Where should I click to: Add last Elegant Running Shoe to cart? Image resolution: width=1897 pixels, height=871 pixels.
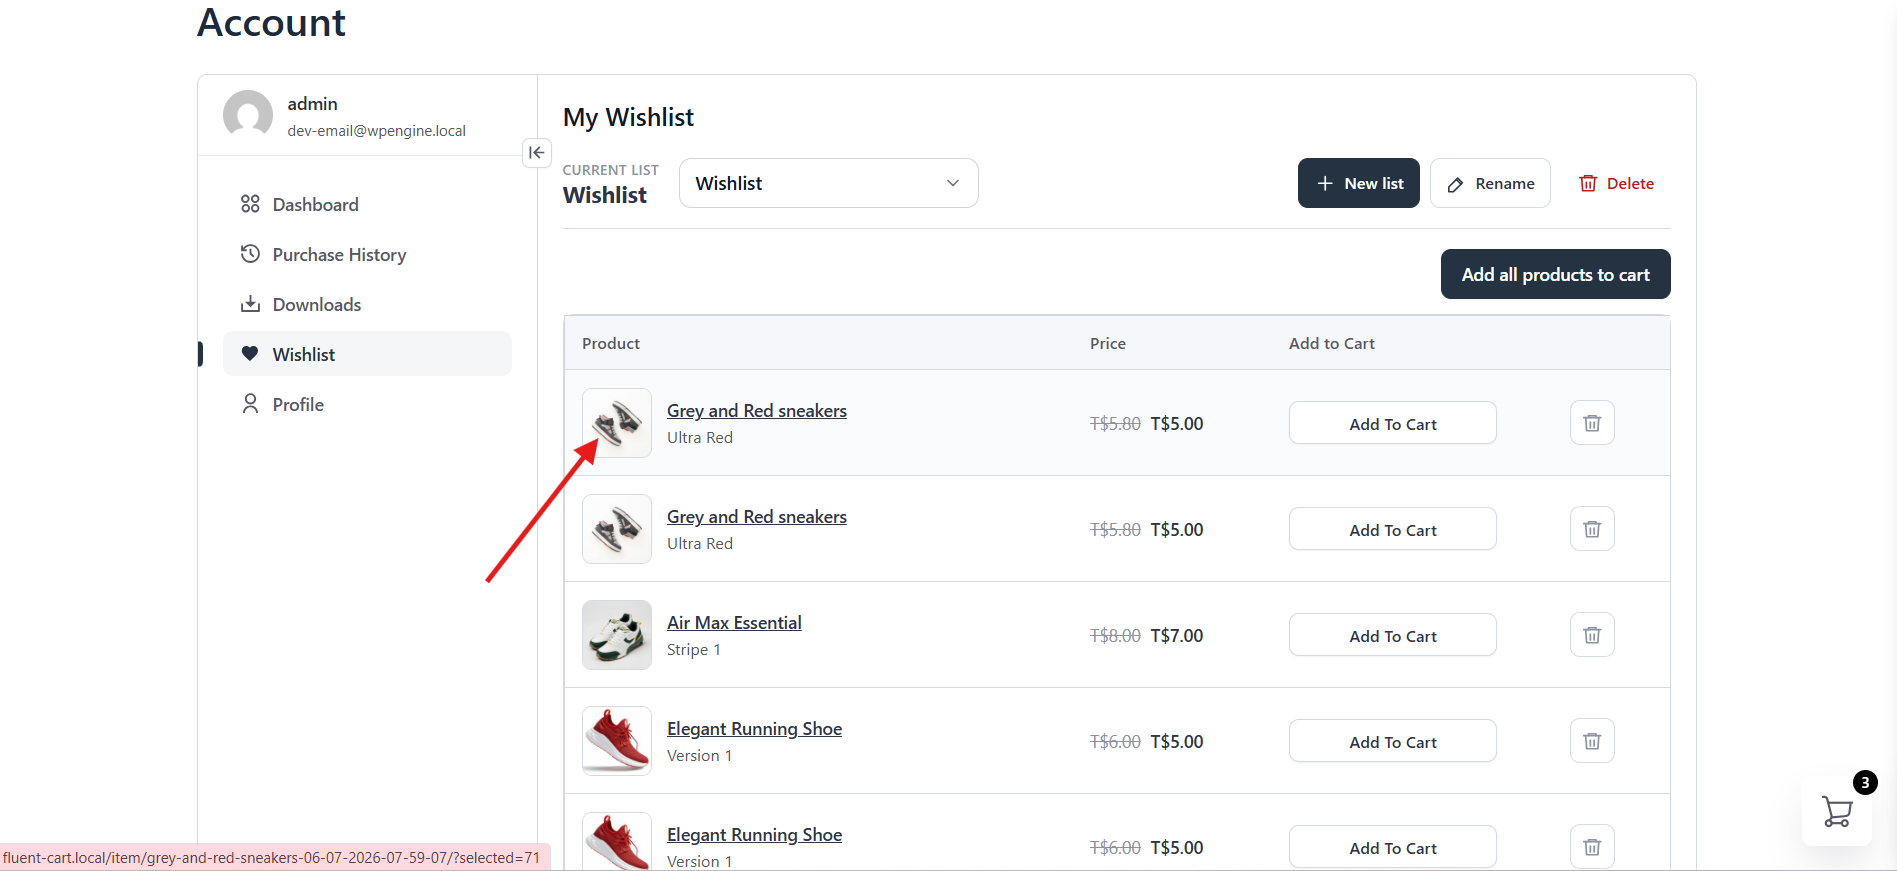coord(1392,847)
